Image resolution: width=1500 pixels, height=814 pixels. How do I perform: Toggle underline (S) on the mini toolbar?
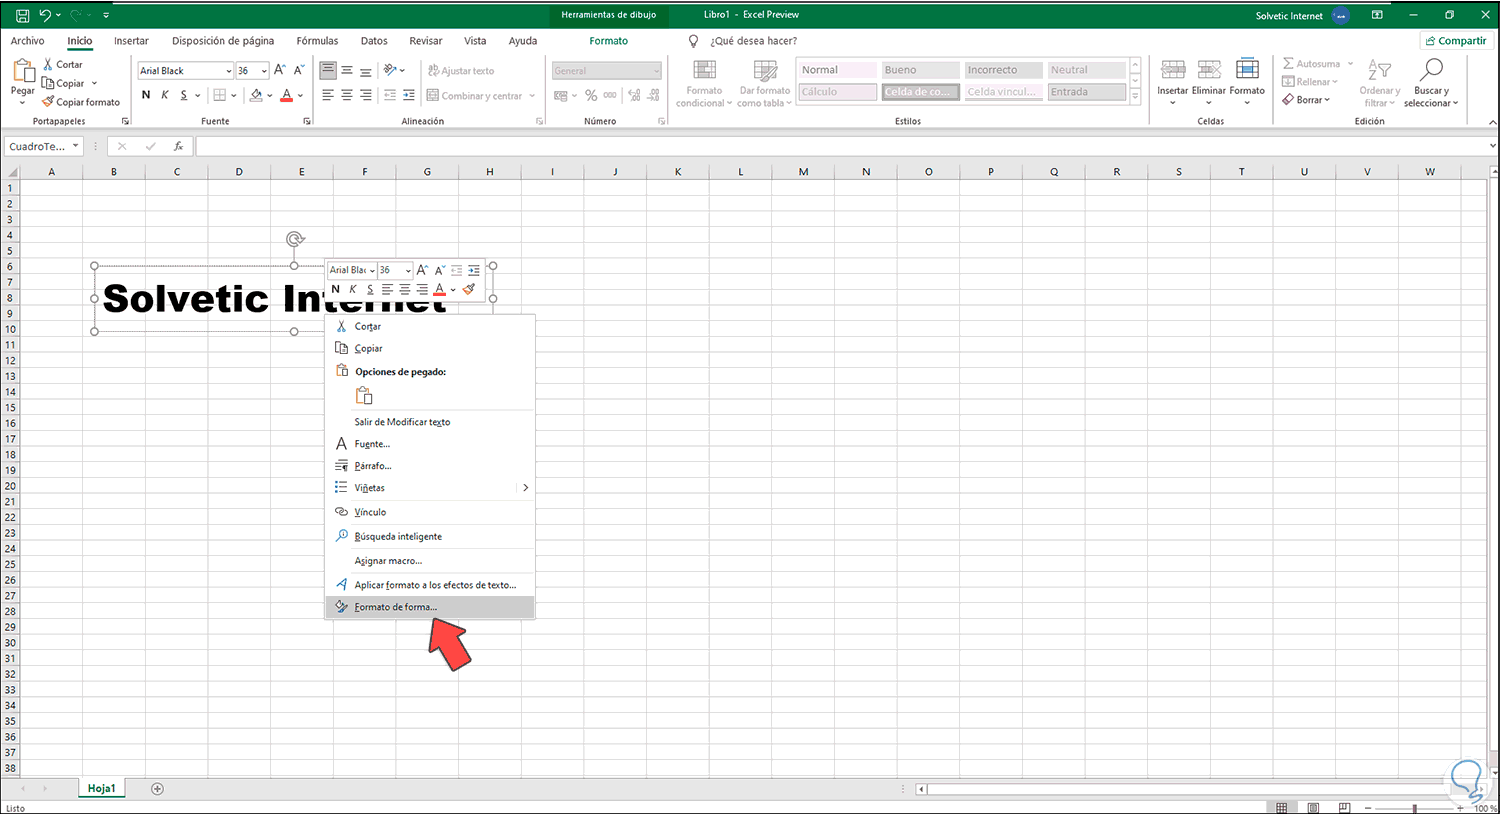tap(370, 289)
